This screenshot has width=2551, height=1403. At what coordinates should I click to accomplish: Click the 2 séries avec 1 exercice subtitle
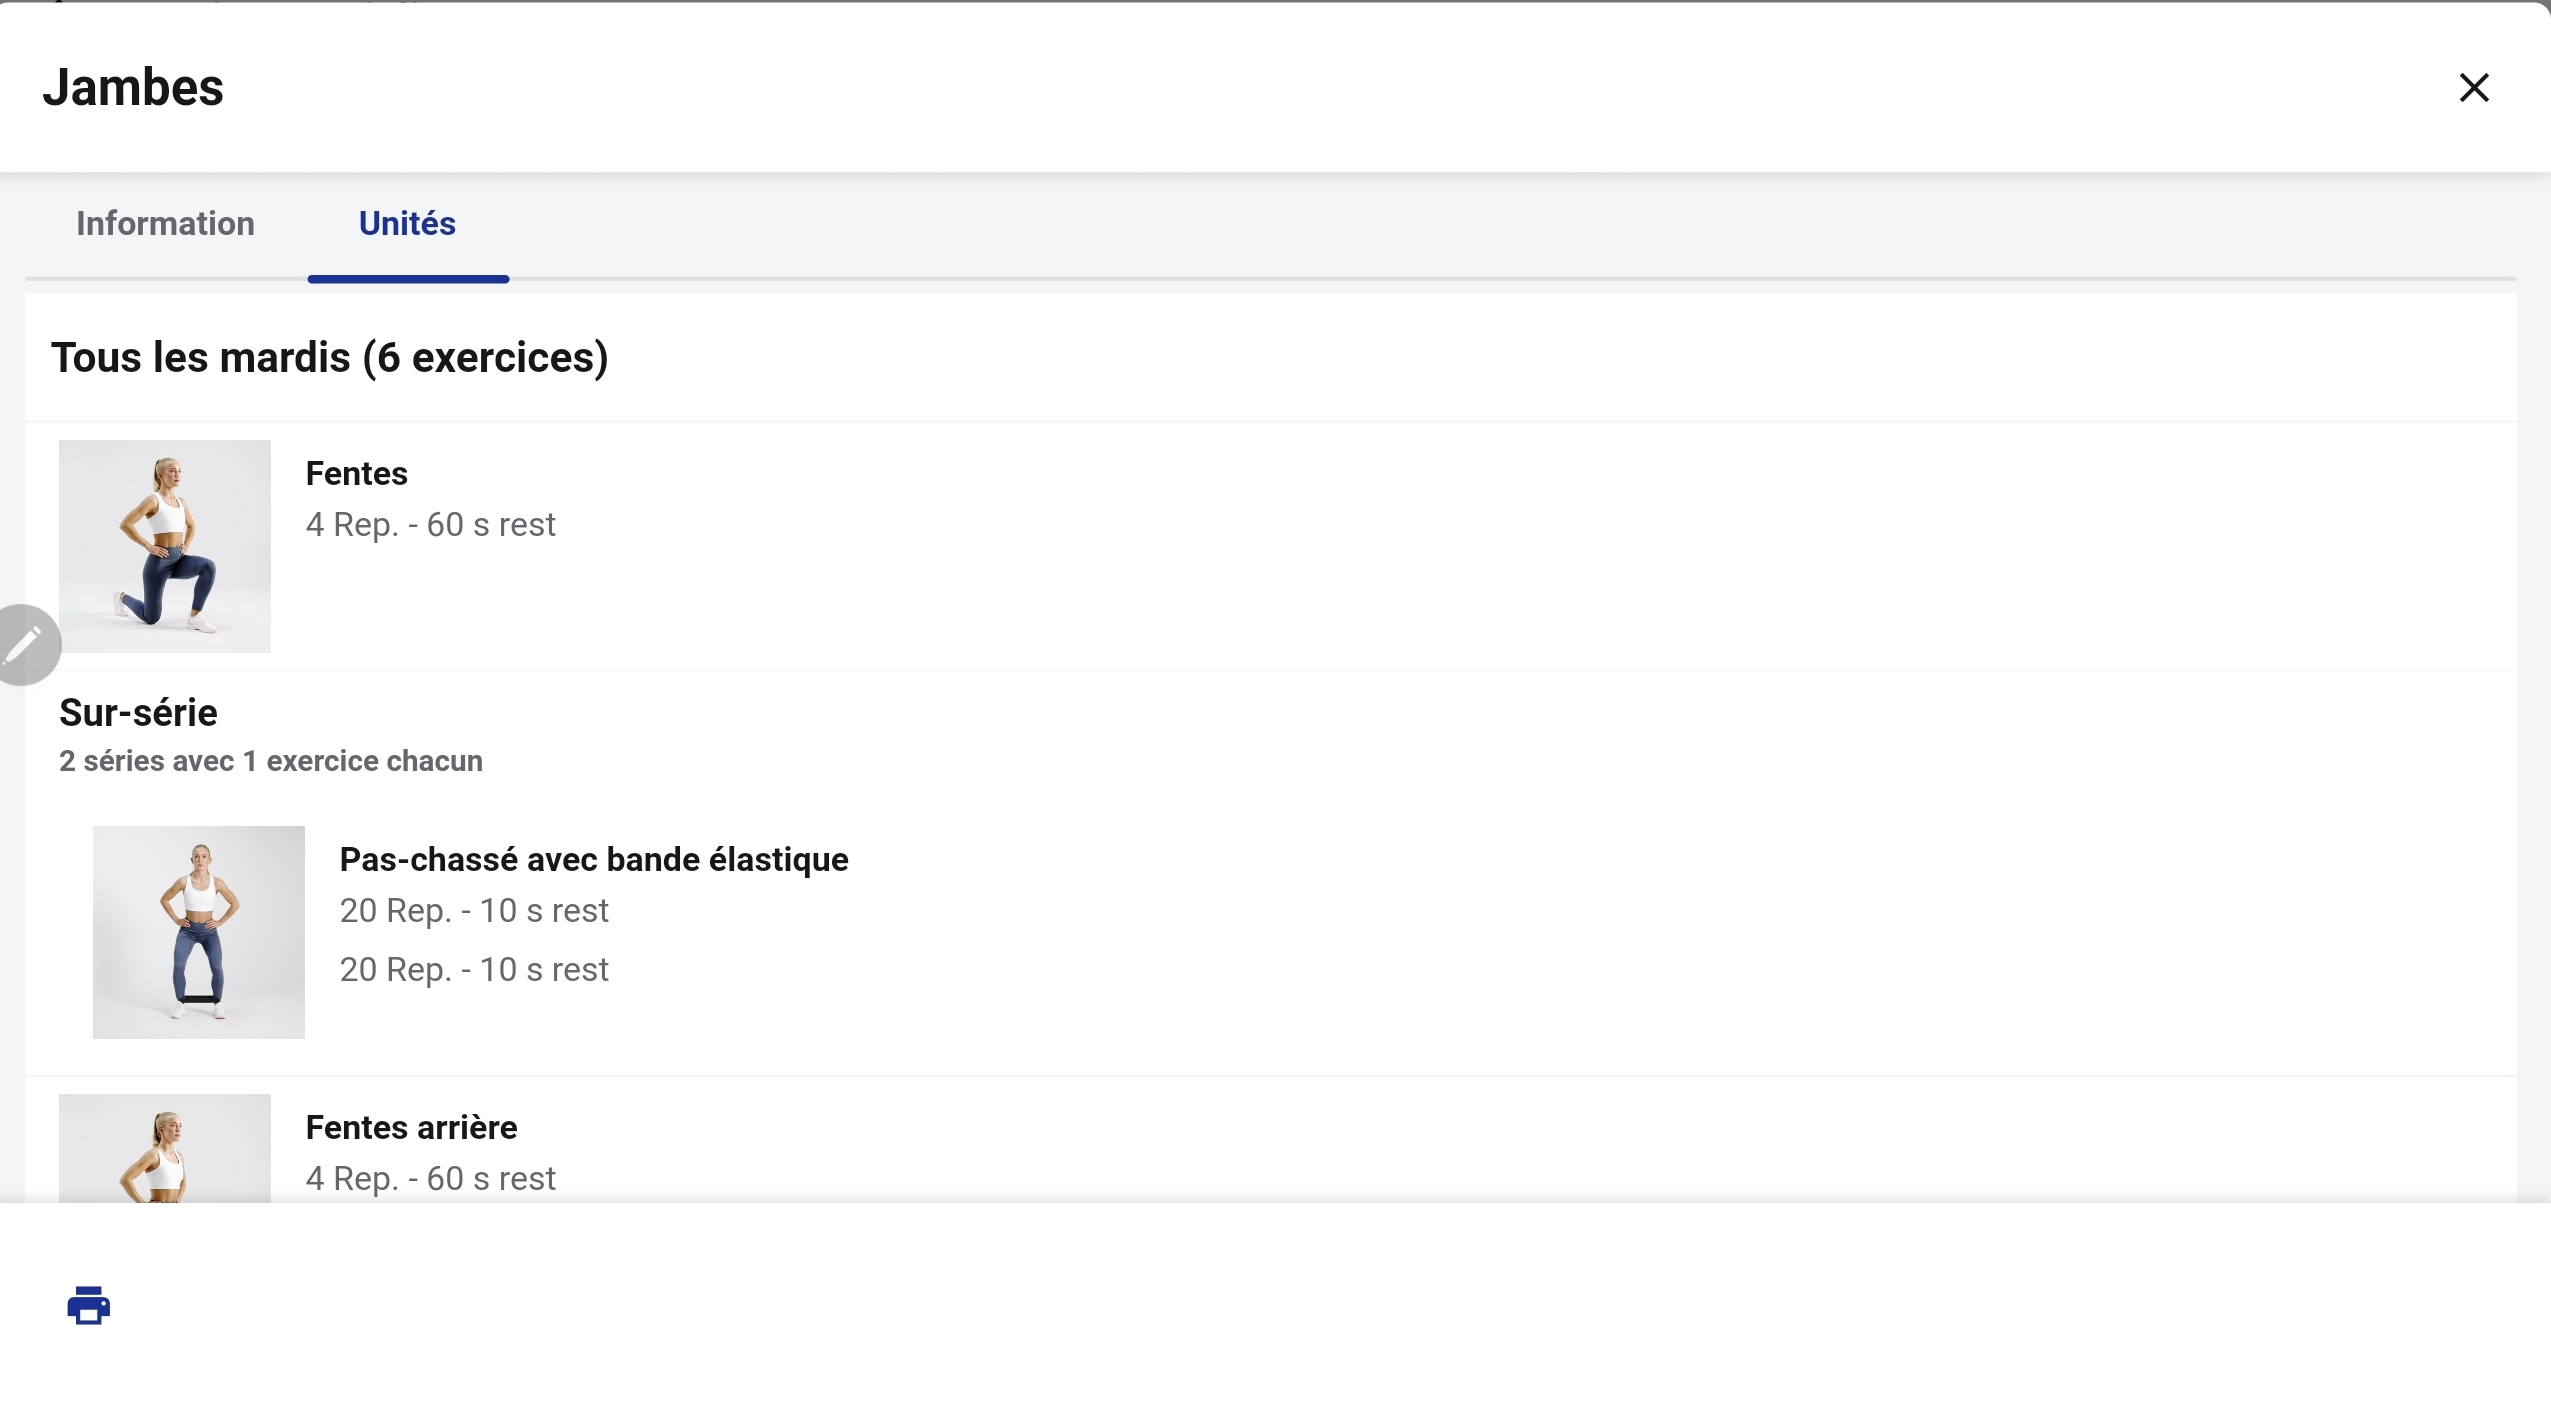(x=271, y=761)
